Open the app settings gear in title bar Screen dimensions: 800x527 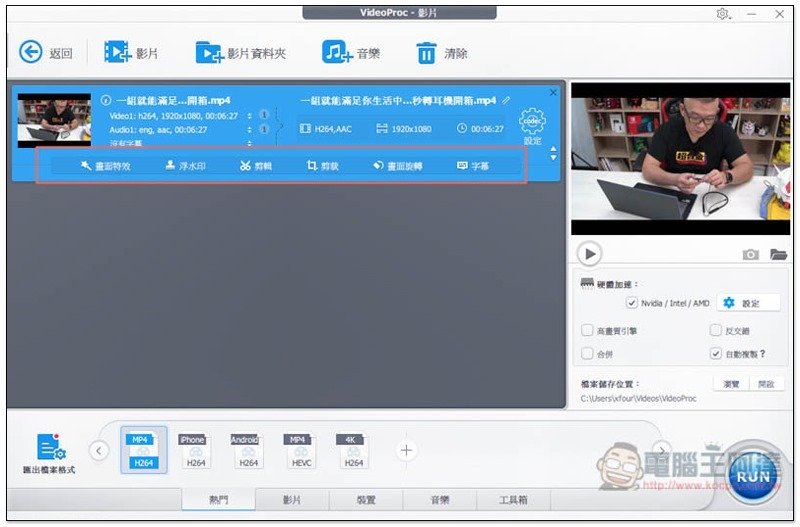tap(723, 14)
